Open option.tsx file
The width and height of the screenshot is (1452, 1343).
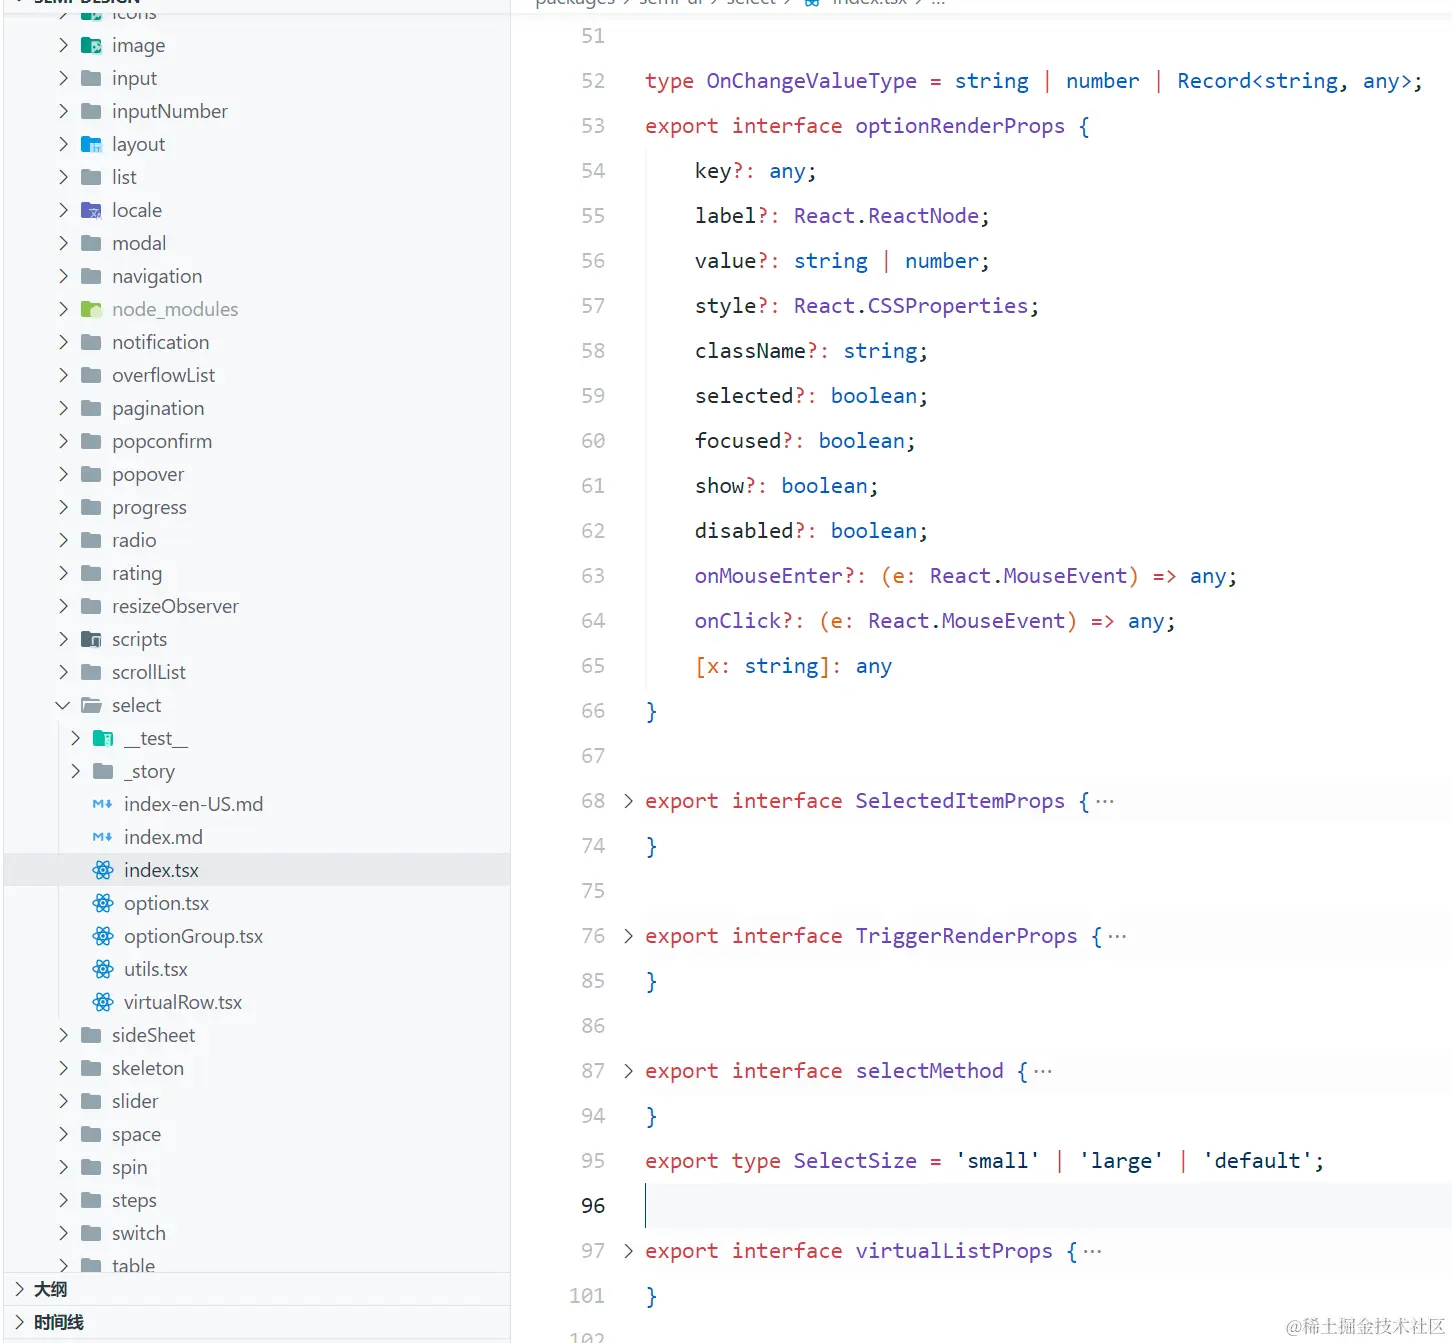[x=166, y=903]
